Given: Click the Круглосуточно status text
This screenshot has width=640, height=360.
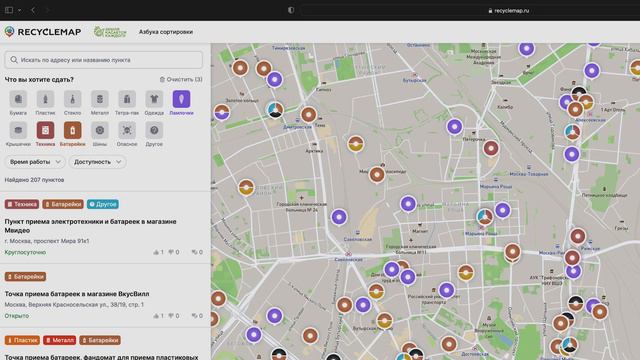Looking at the screenshot, I should point(25,252).
